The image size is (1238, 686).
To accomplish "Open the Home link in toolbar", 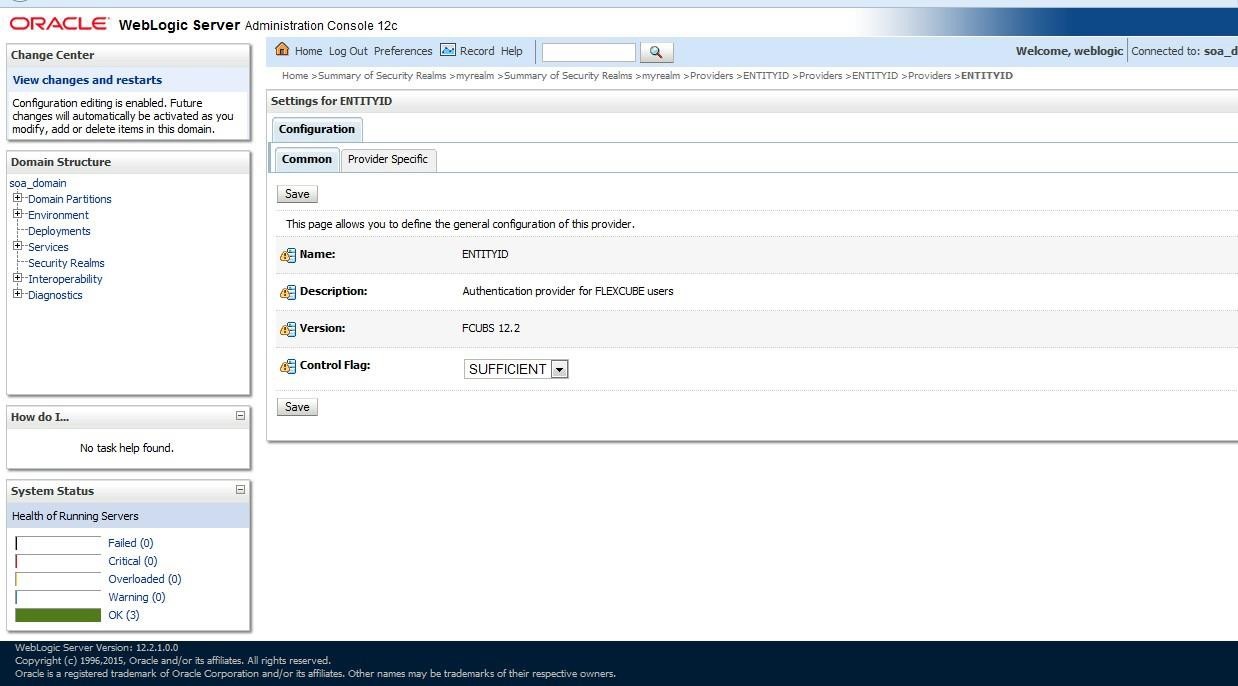I will pyautogui.click(x=308, y=51).
